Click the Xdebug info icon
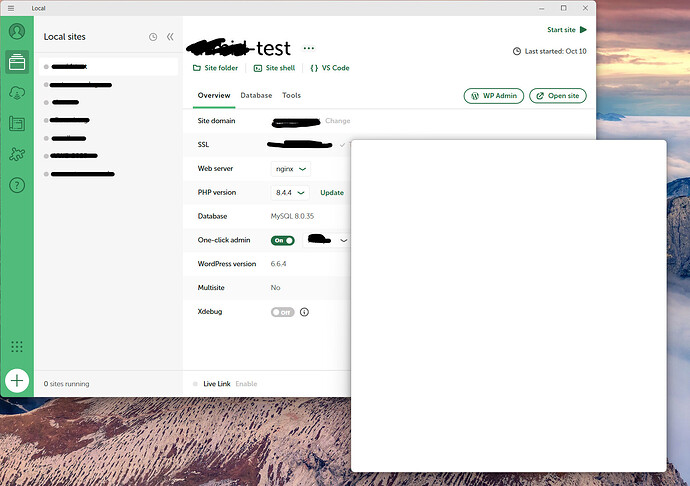Screen dimensions: 690x486 [304, 312]
